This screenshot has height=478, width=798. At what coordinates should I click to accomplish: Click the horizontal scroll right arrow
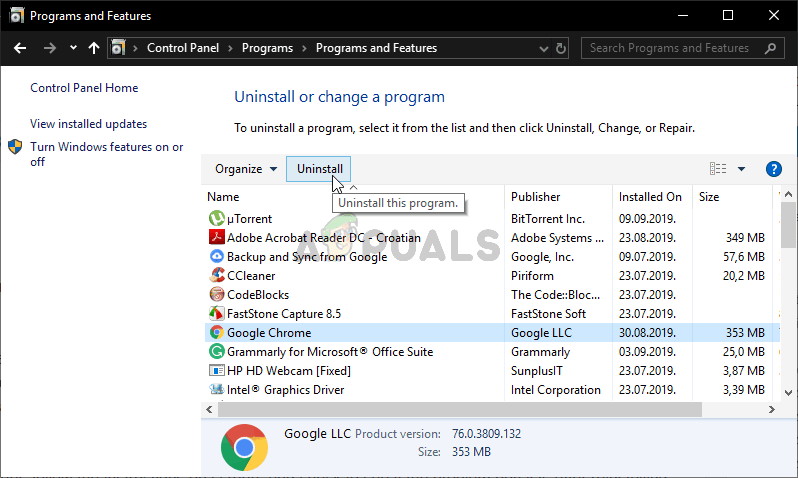[772, 409]
